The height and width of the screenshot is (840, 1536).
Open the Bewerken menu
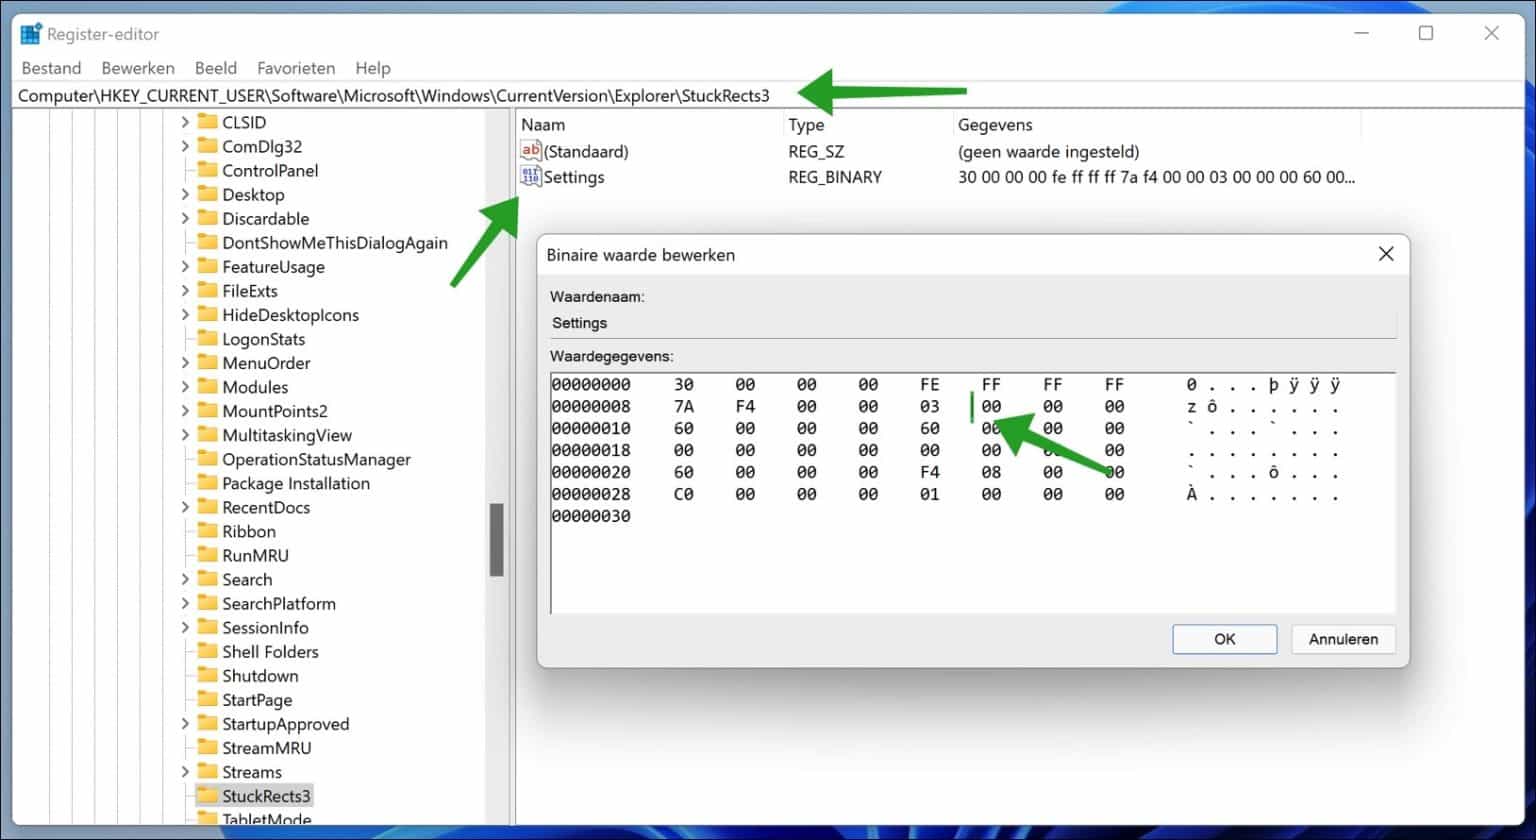click(x=137, y=68)
